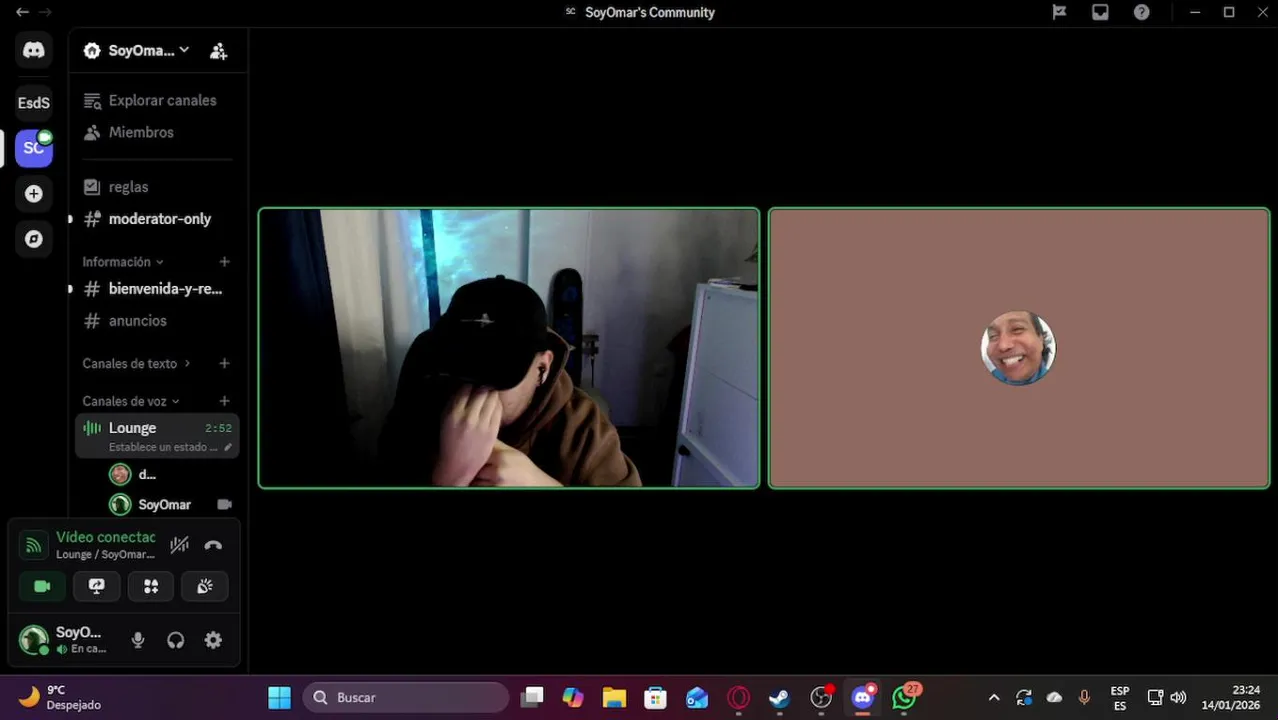Deafen with the headphones icon

tap(176, 640)
